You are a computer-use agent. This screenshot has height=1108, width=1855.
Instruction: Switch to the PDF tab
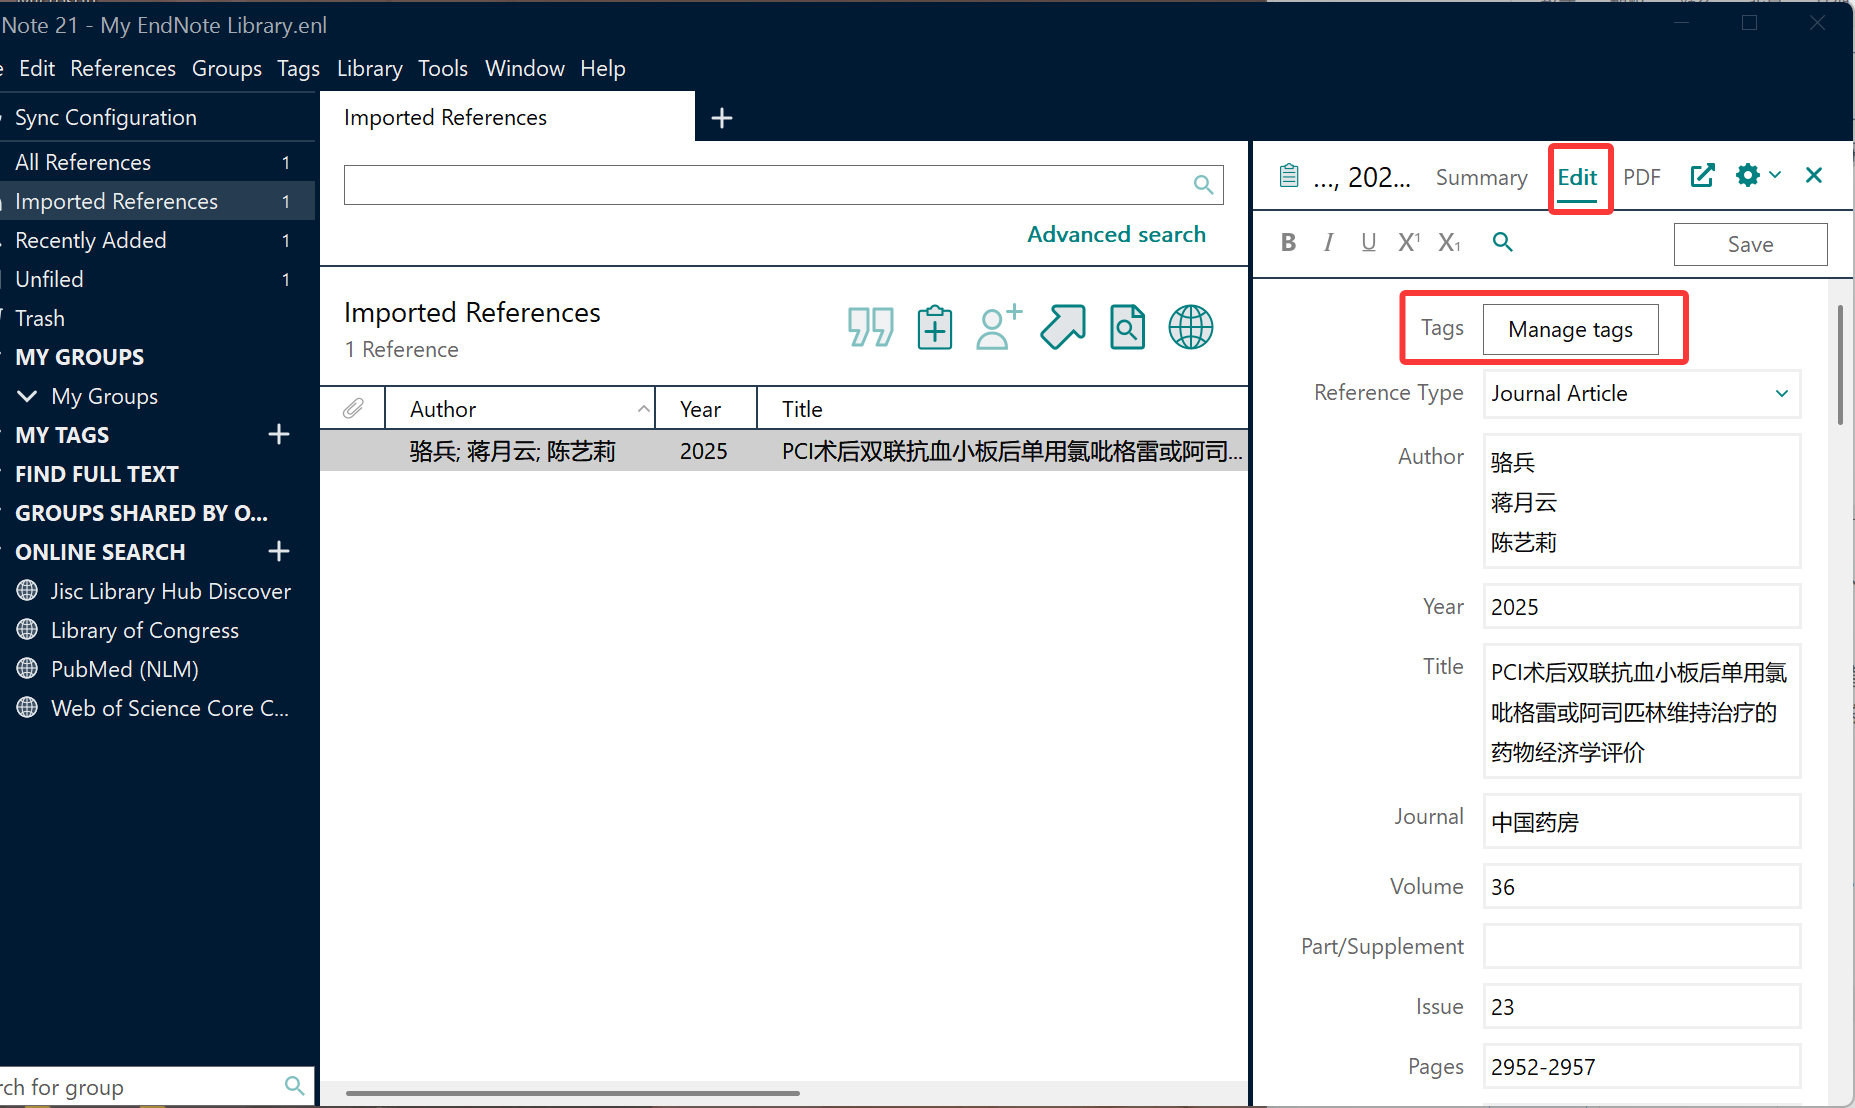(x=1641, y=177)
